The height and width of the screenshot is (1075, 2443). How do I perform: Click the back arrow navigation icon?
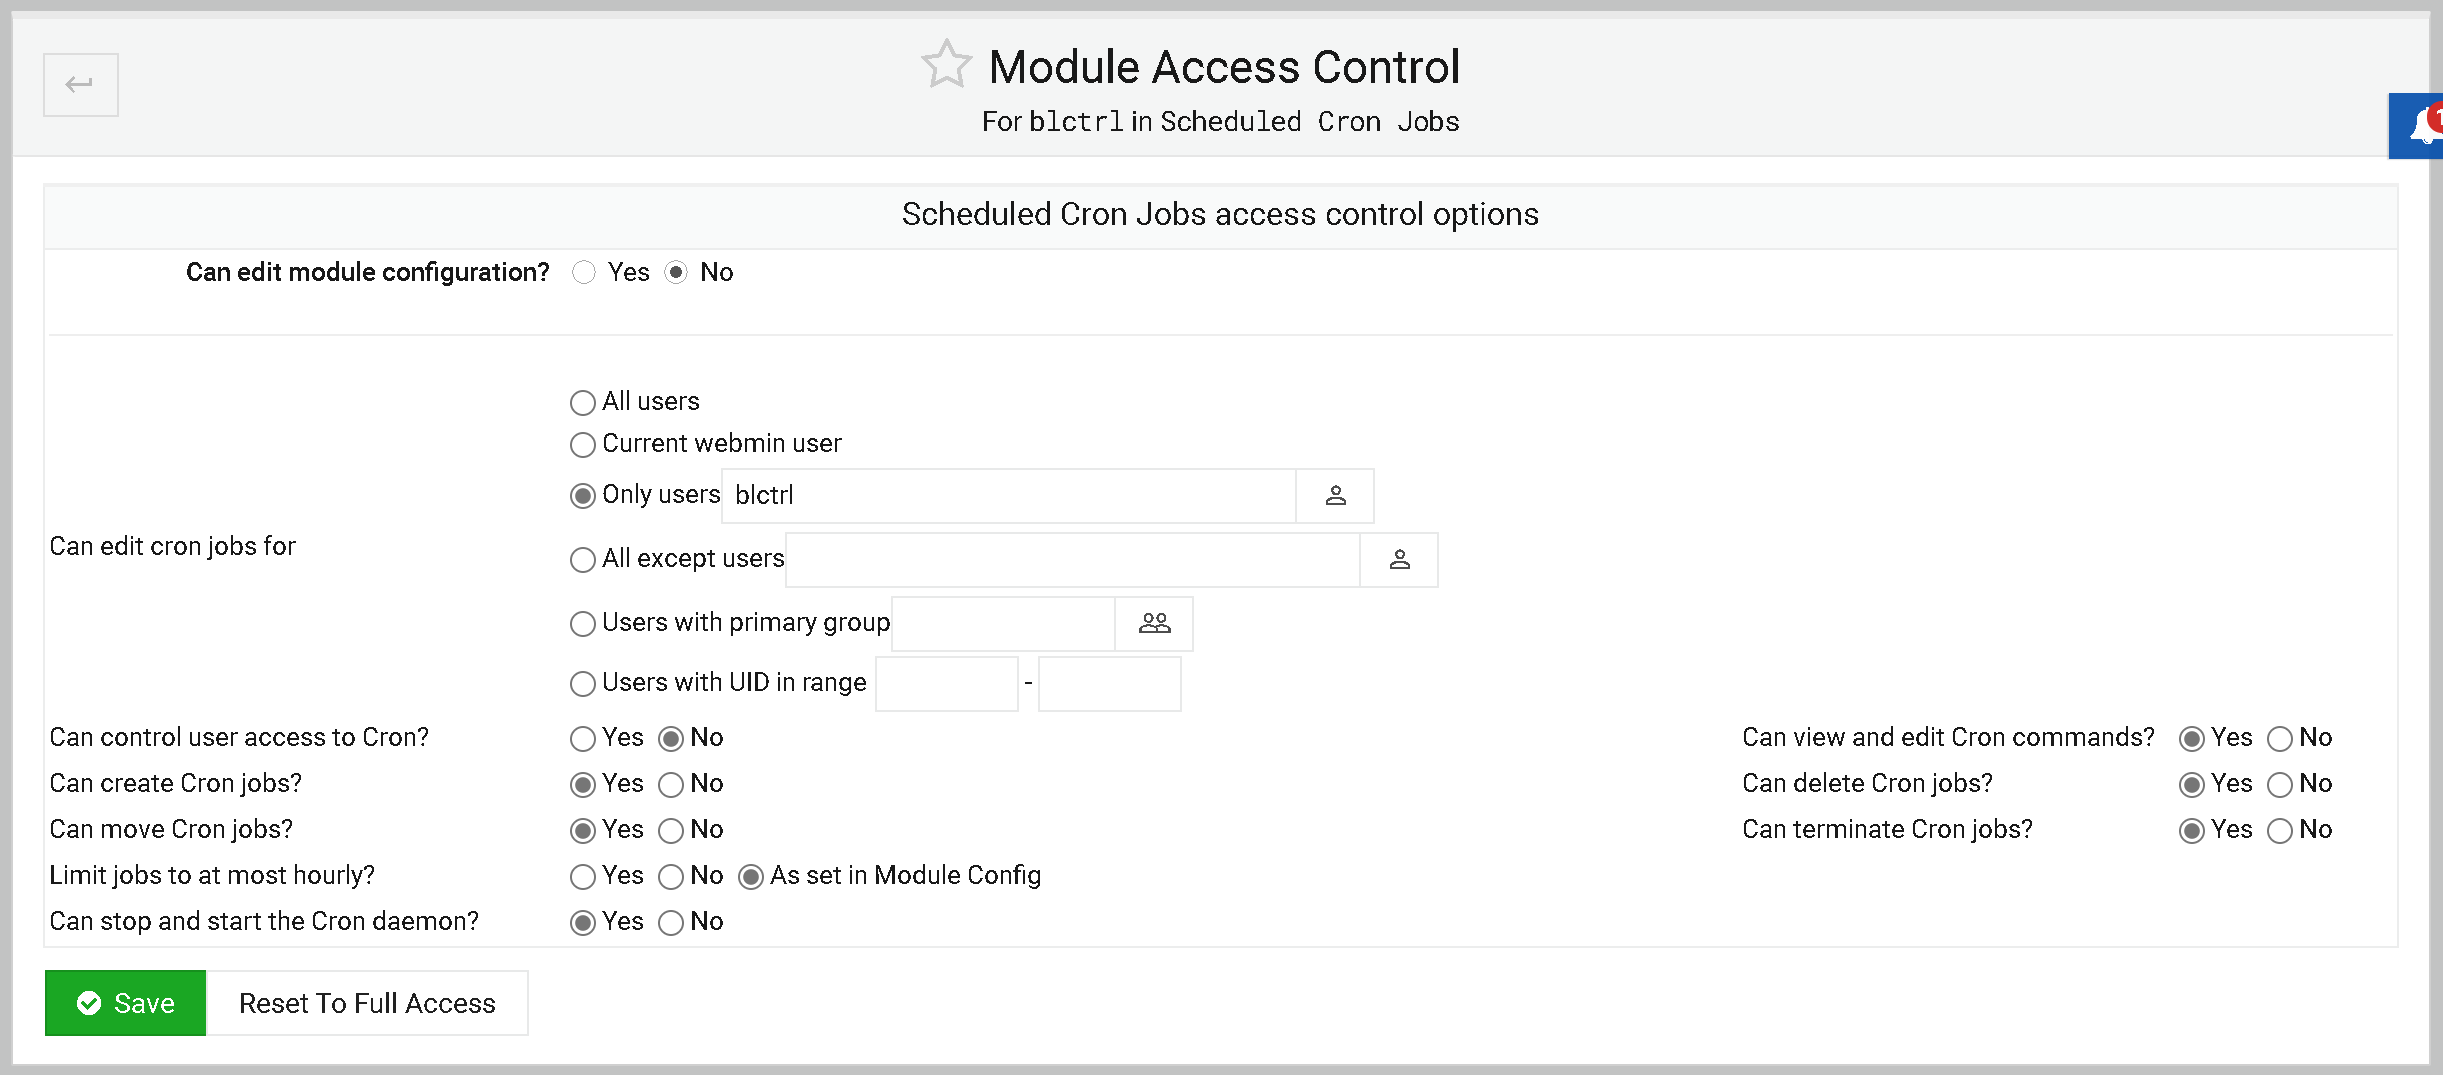click(80, 84)
